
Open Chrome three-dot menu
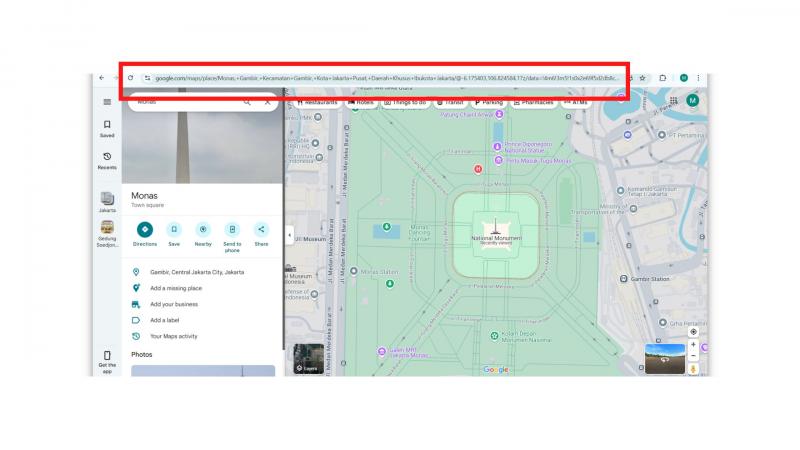(698, 78)
